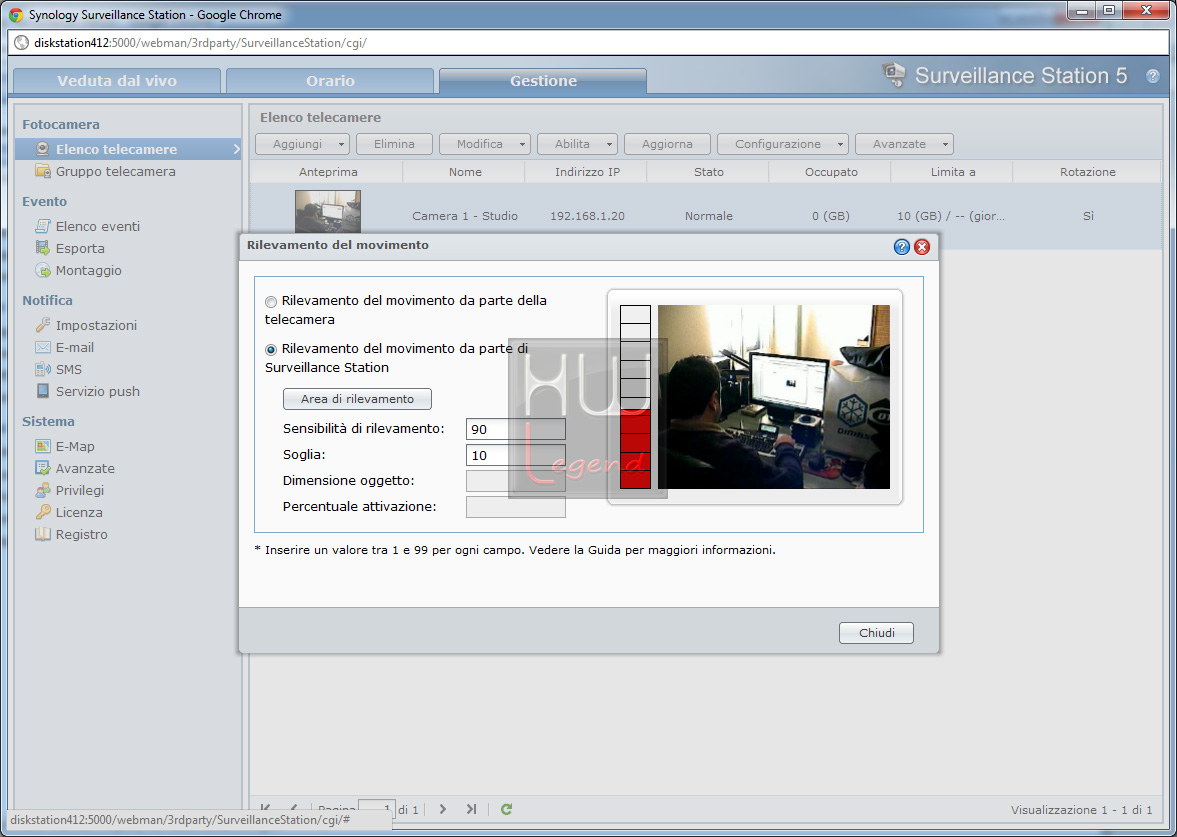
Task: Click the Elenco telecamere camera icon
Action: click(43, 149)
